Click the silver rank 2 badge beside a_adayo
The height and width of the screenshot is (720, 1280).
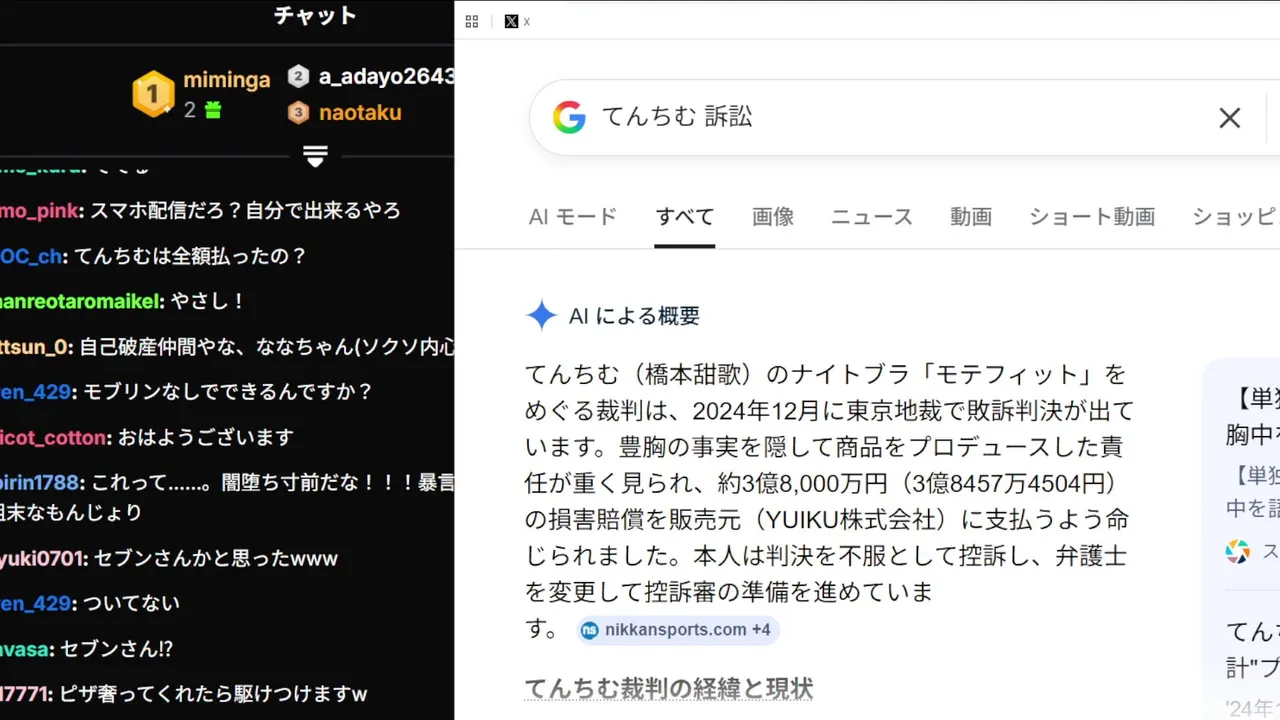pyautogui.click(x=298, y=76)
